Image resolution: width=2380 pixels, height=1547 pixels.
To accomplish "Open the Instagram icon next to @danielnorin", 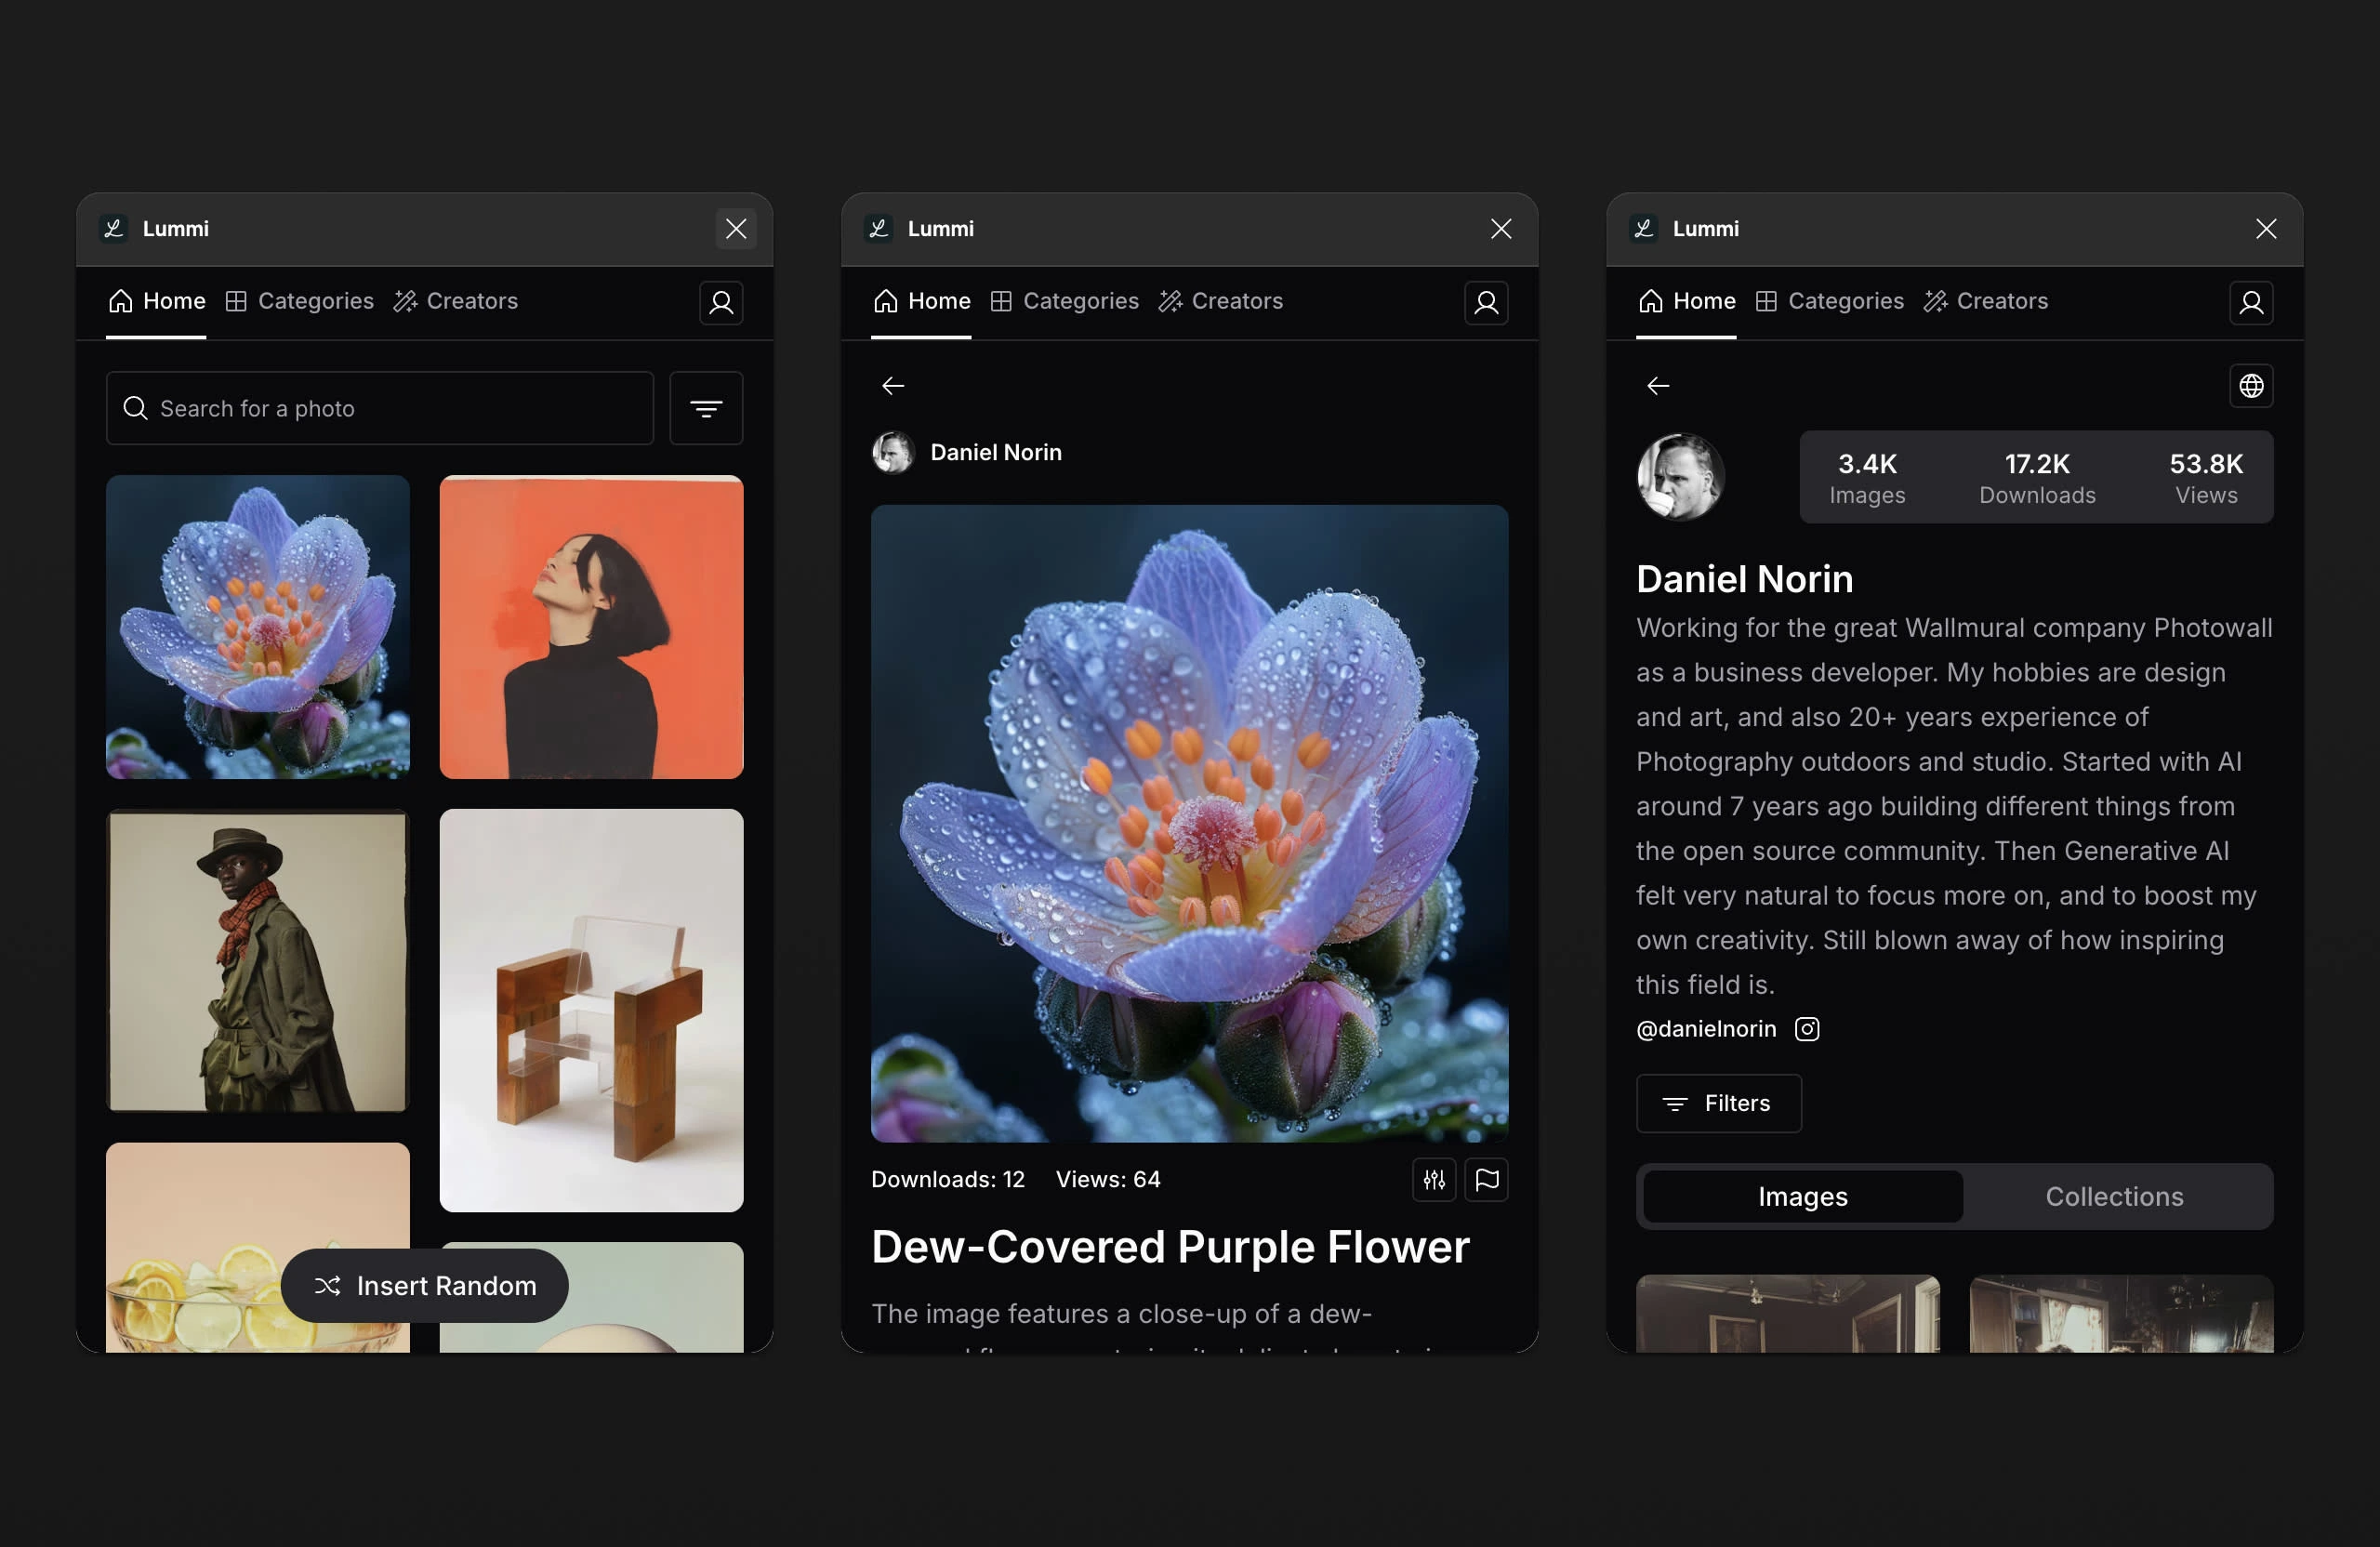I will (1807, 1029).
